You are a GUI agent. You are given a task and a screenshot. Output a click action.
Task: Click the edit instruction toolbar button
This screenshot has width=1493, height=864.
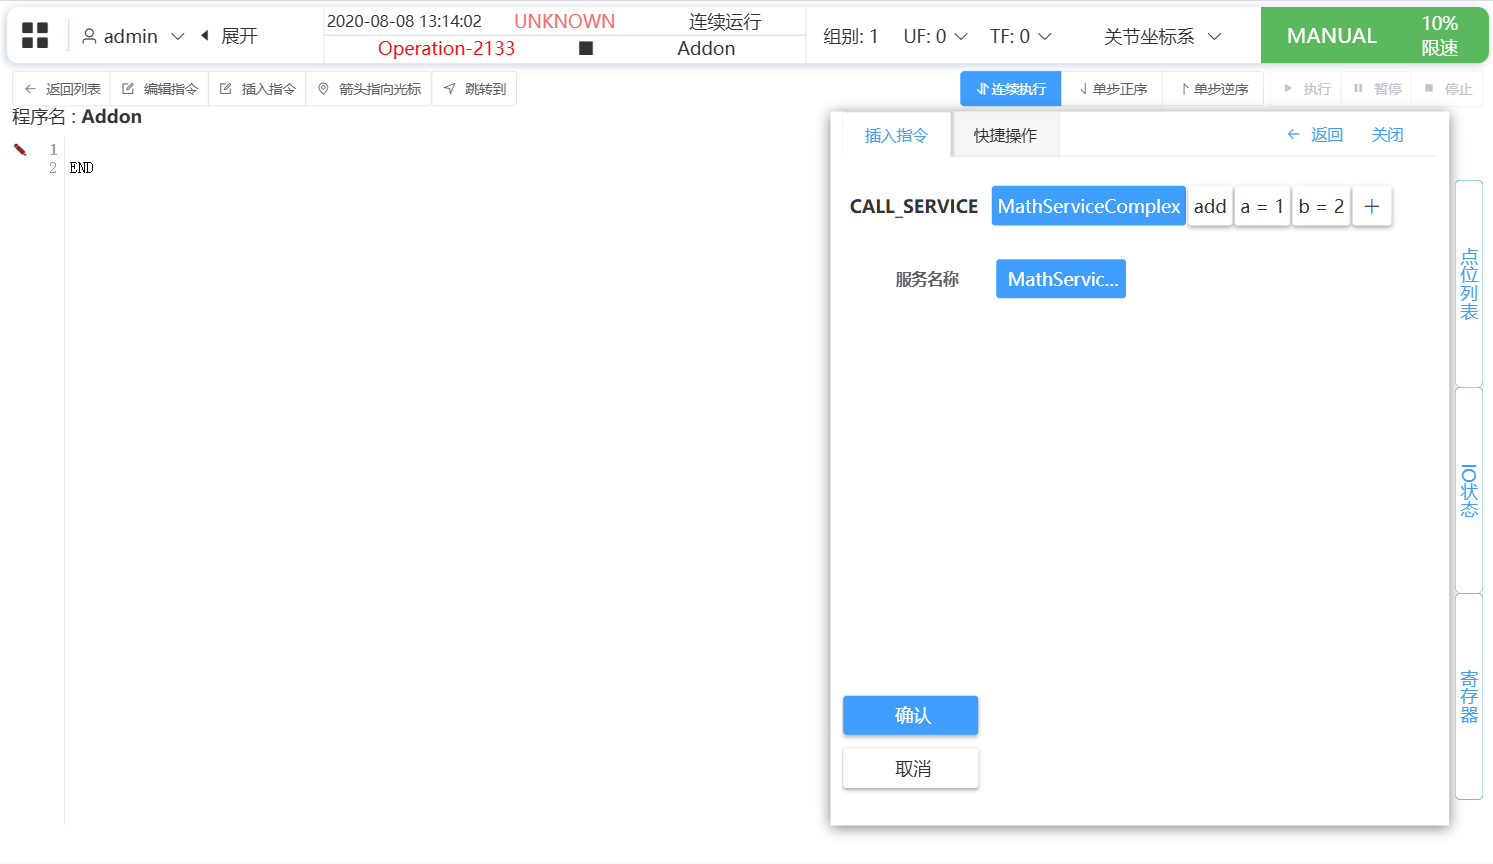pos(160,89)
